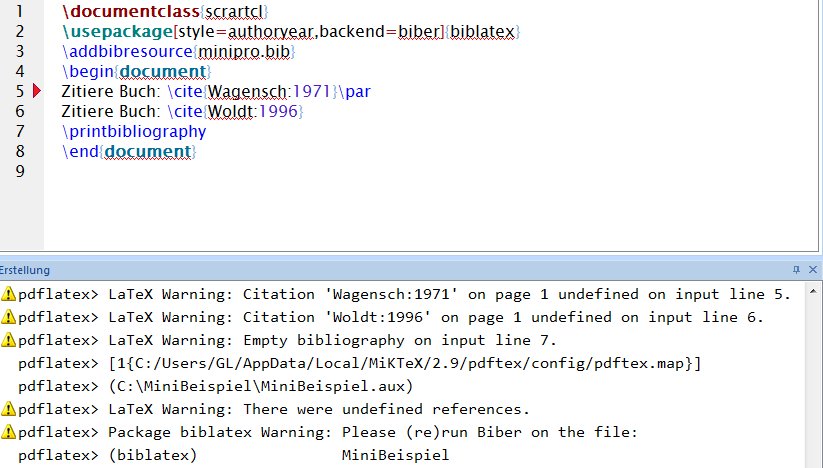
Task: Click the red marker on line 5
Action: point(37,92)
